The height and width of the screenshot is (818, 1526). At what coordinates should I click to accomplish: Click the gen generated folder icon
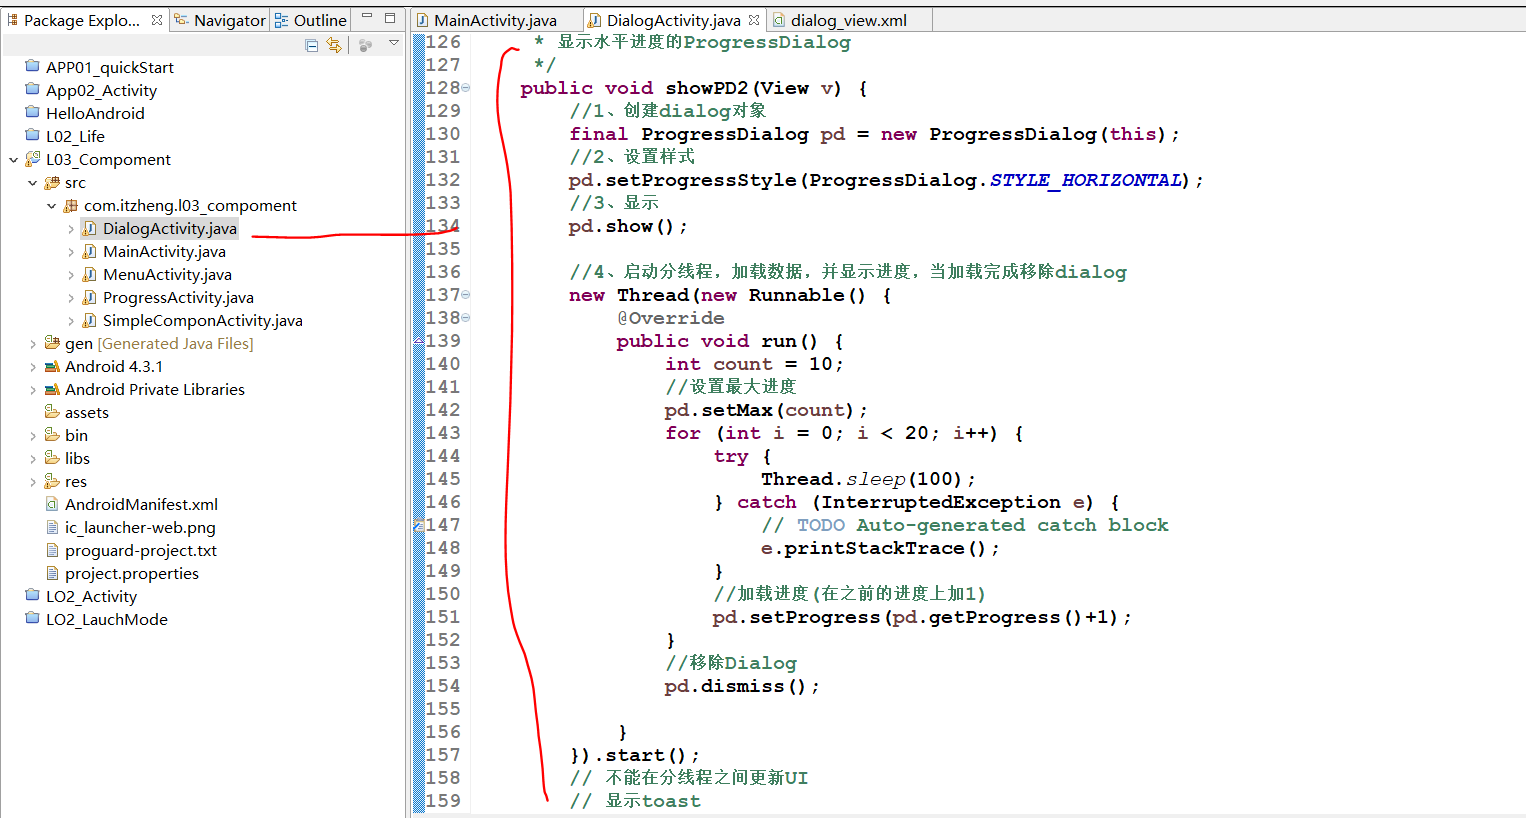pos(52,343)
